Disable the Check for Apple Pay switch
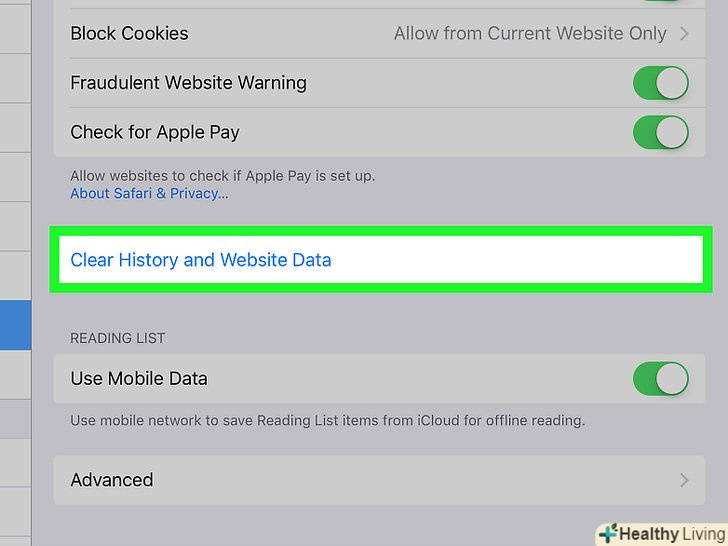 point(660,132)
